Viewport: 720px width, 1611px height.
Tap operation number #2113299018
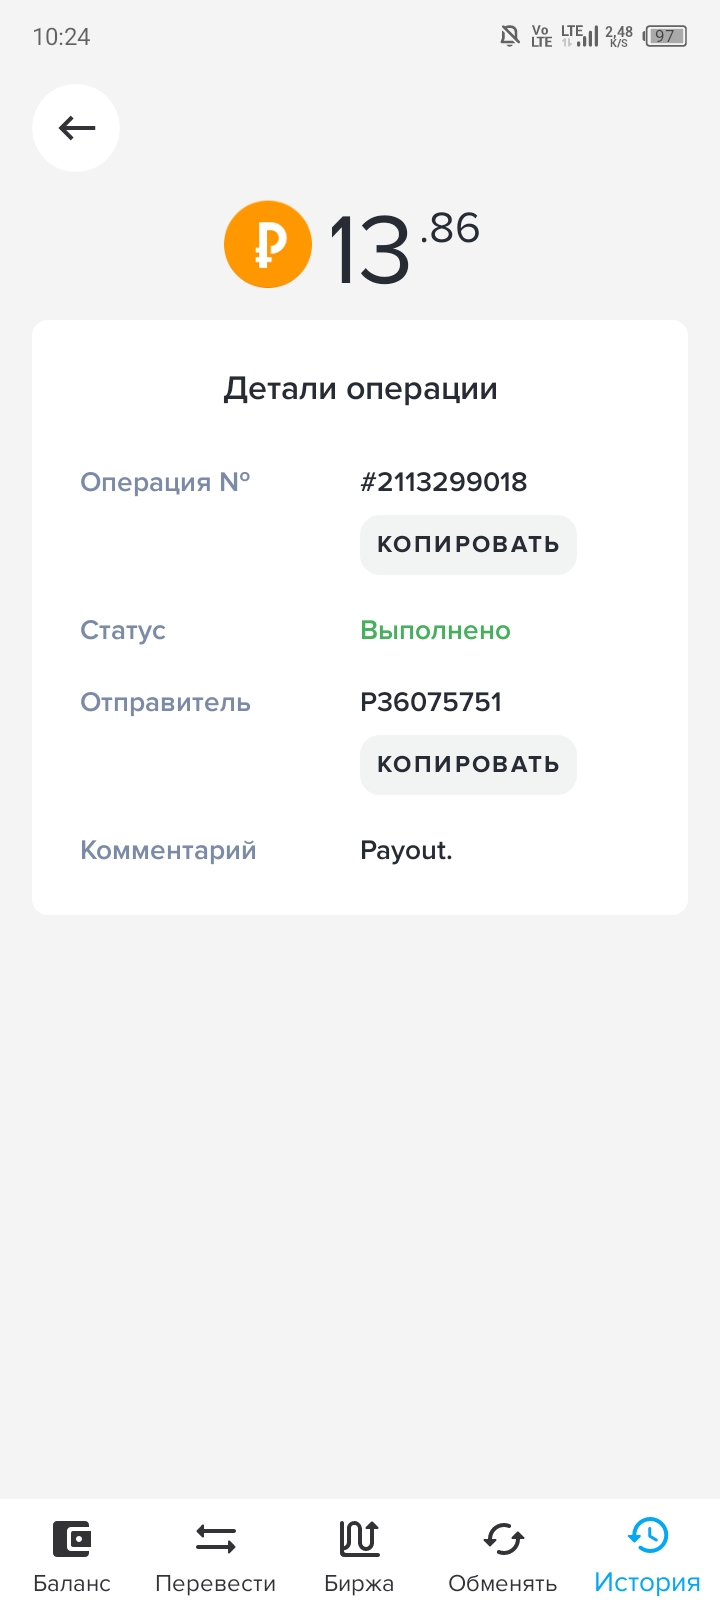[444, 482]
